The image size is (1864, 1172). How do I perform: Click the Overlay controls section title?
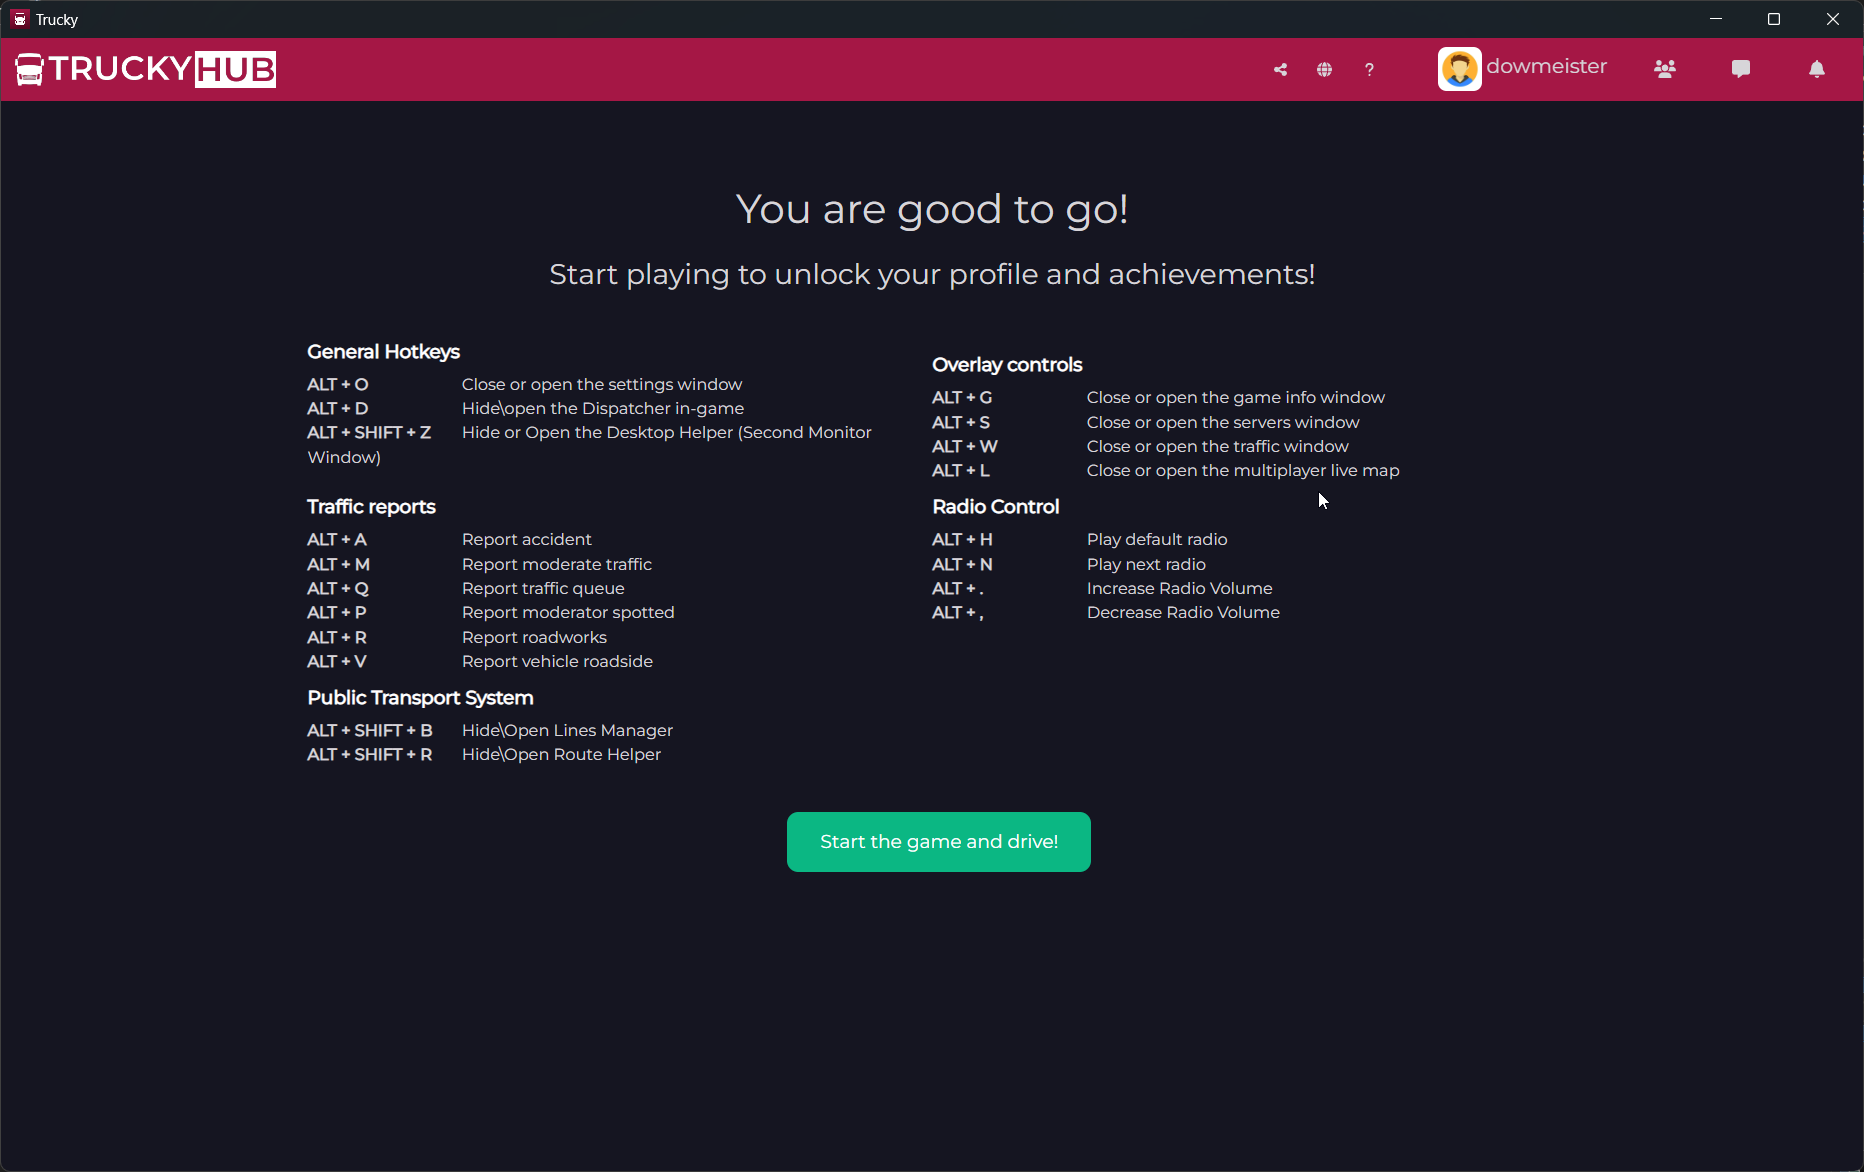(x=1006, y=364)
